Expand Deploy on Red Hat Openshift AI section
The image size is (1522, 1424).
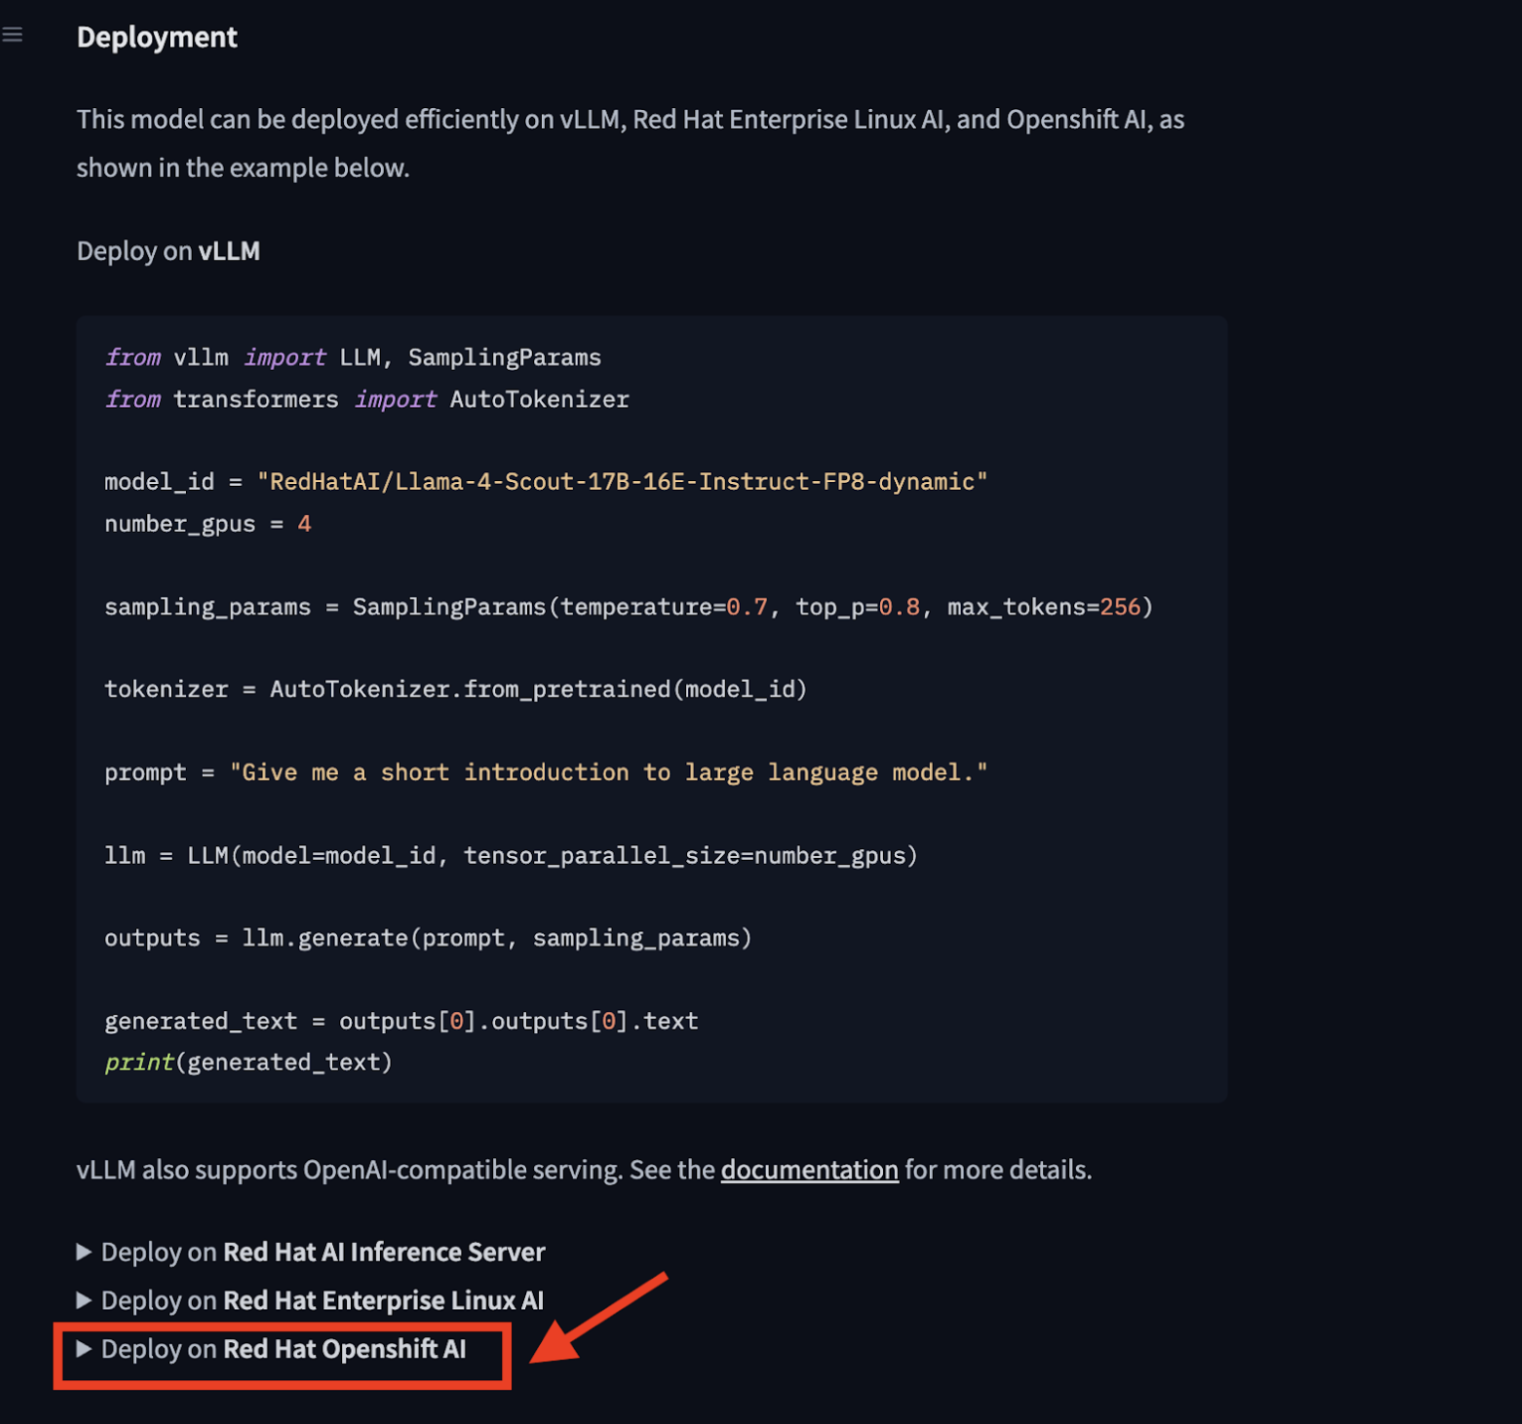pos(272,1349)
